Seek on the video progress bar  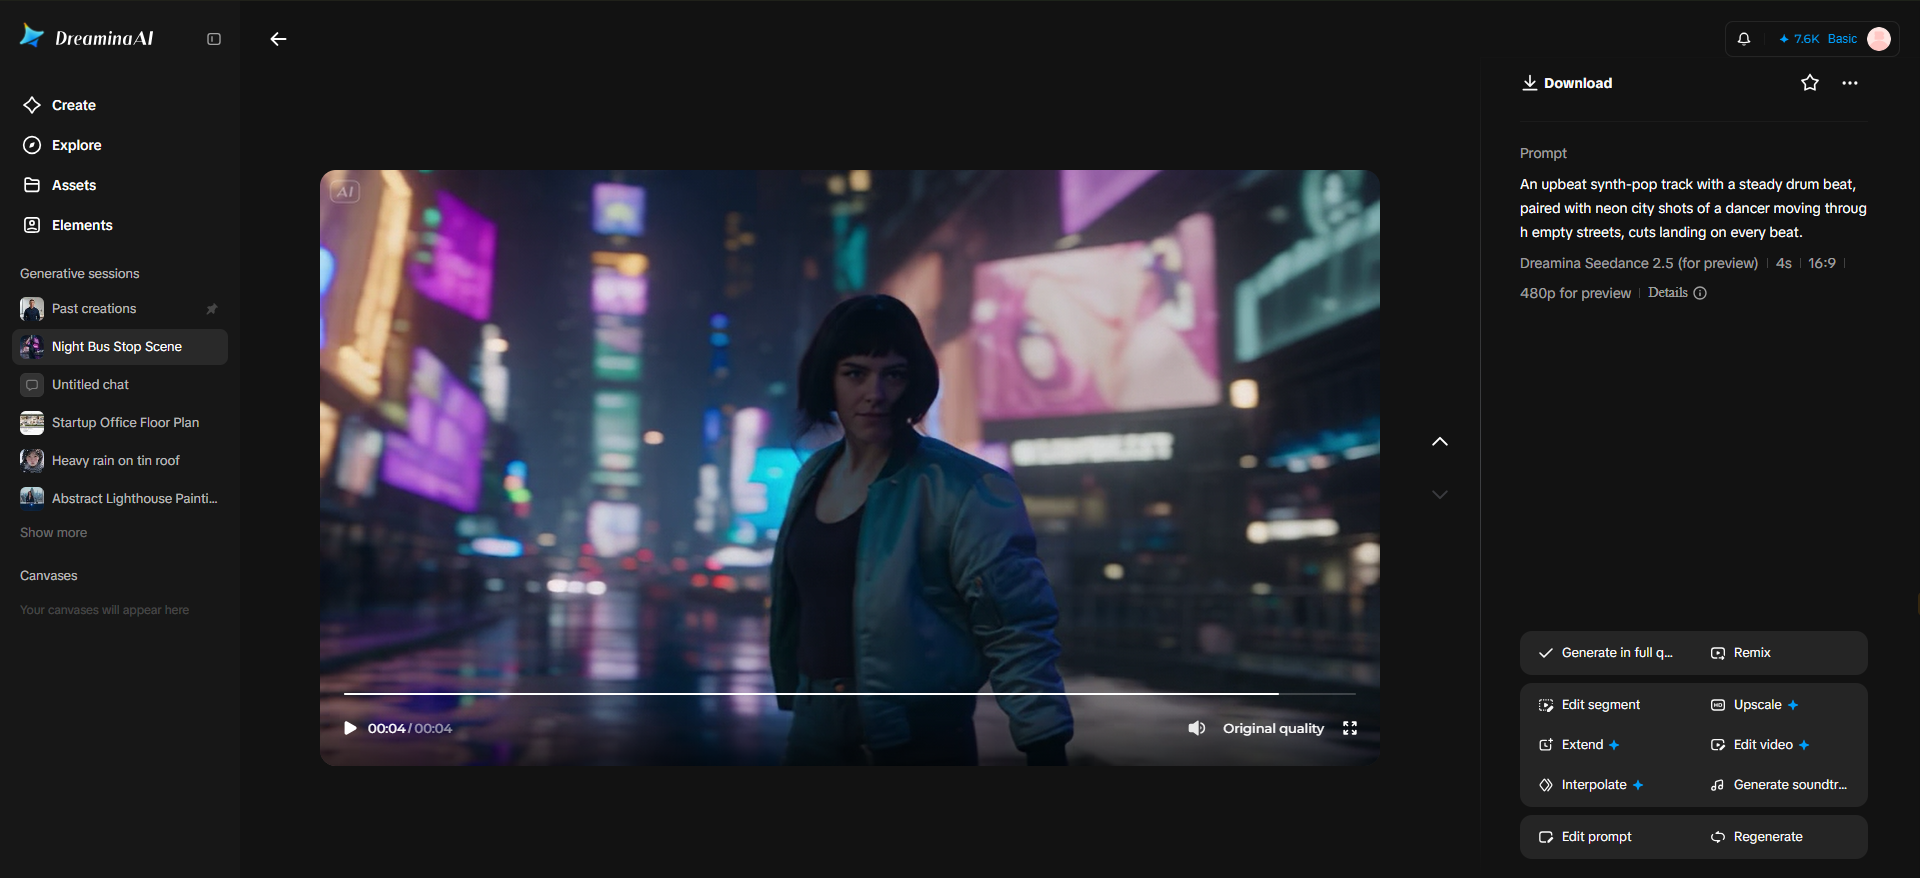[850, 693]
